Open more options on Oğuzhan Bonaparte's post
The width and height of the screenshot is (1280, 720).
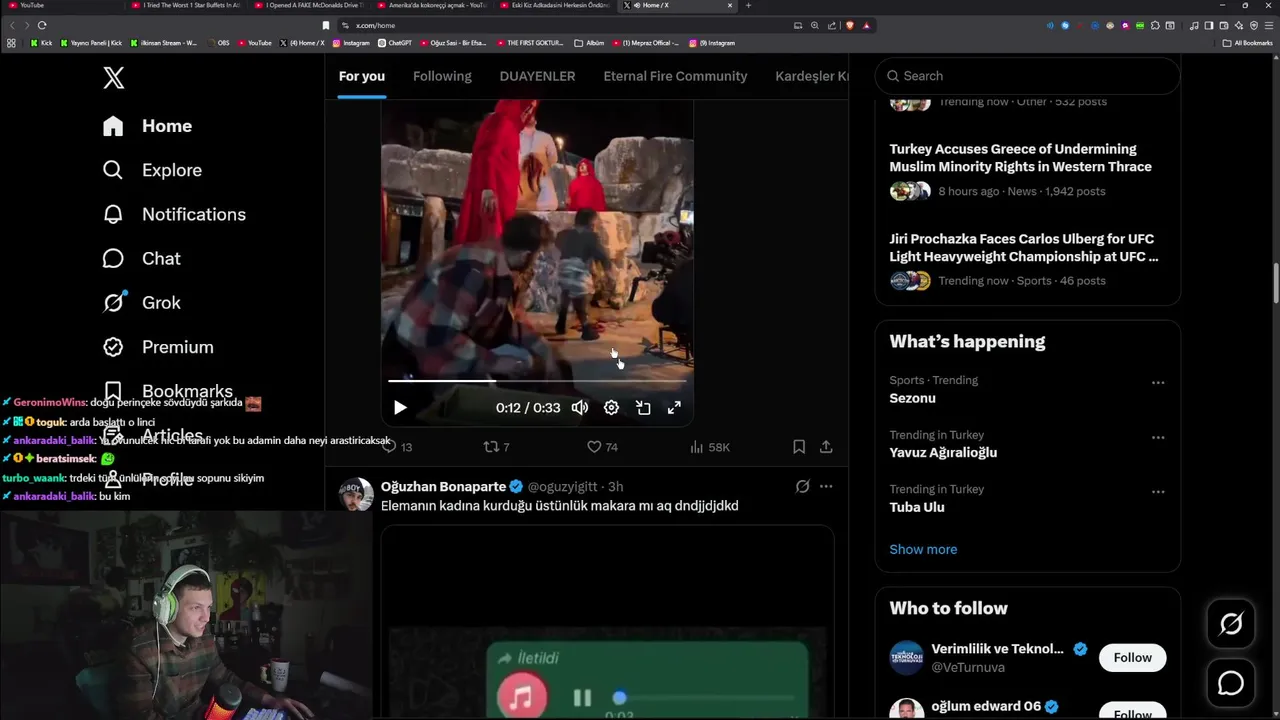826,487
